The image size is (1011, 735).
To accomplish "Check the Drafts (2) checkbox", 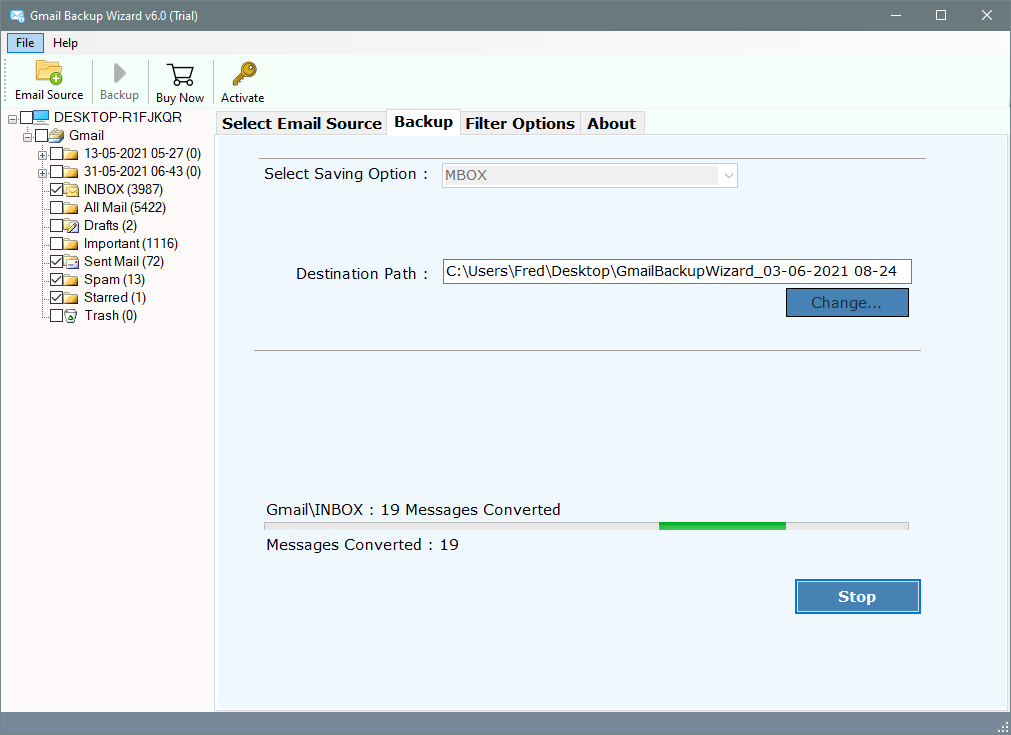I will (56, 226).
